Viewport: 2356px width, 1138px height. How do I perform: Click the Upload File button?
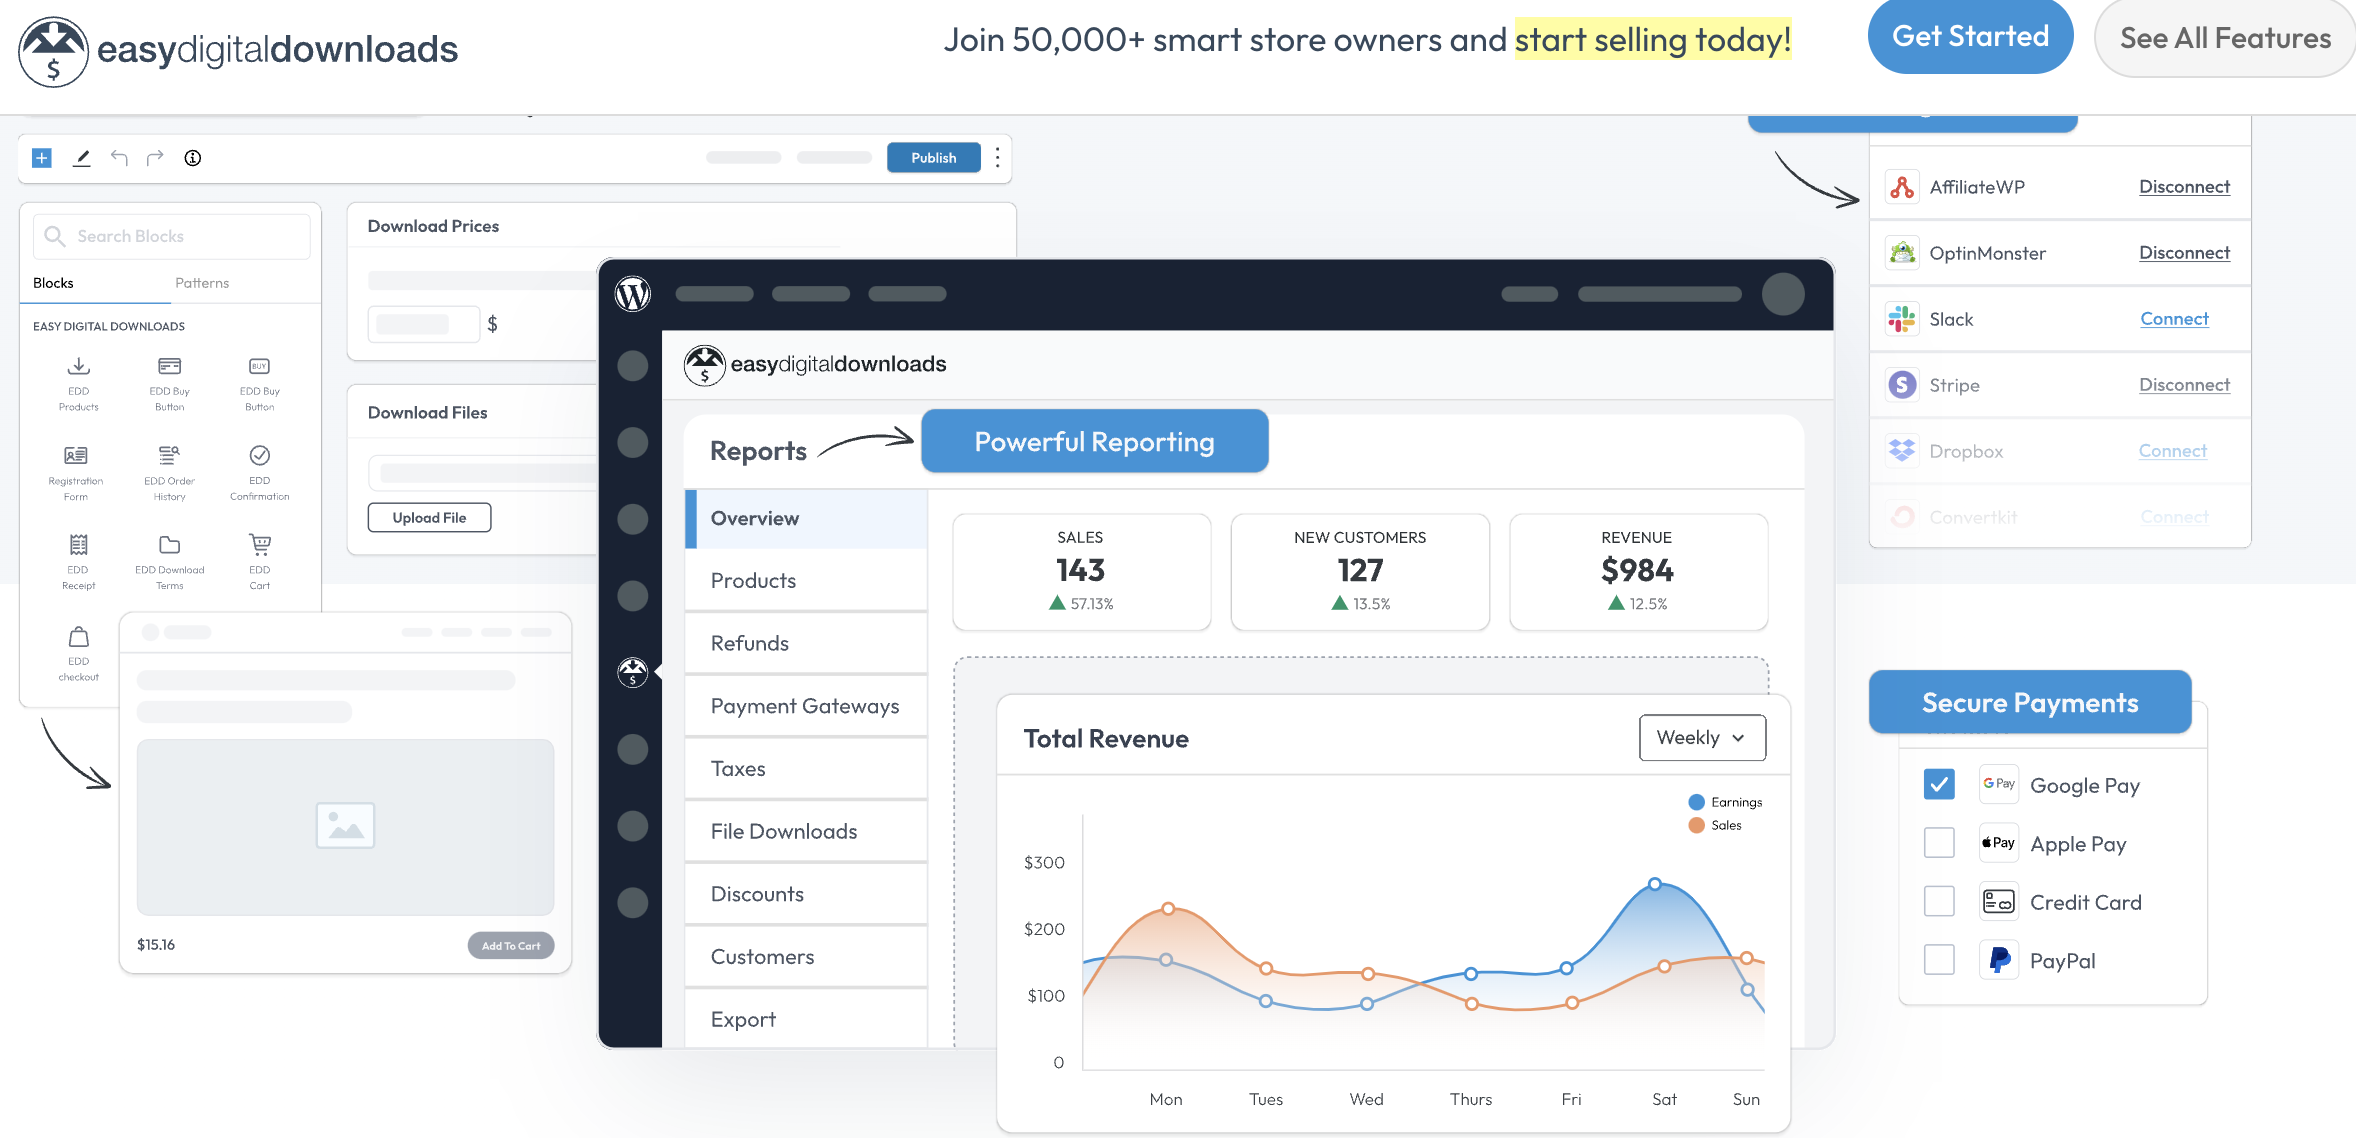[429, 518]
